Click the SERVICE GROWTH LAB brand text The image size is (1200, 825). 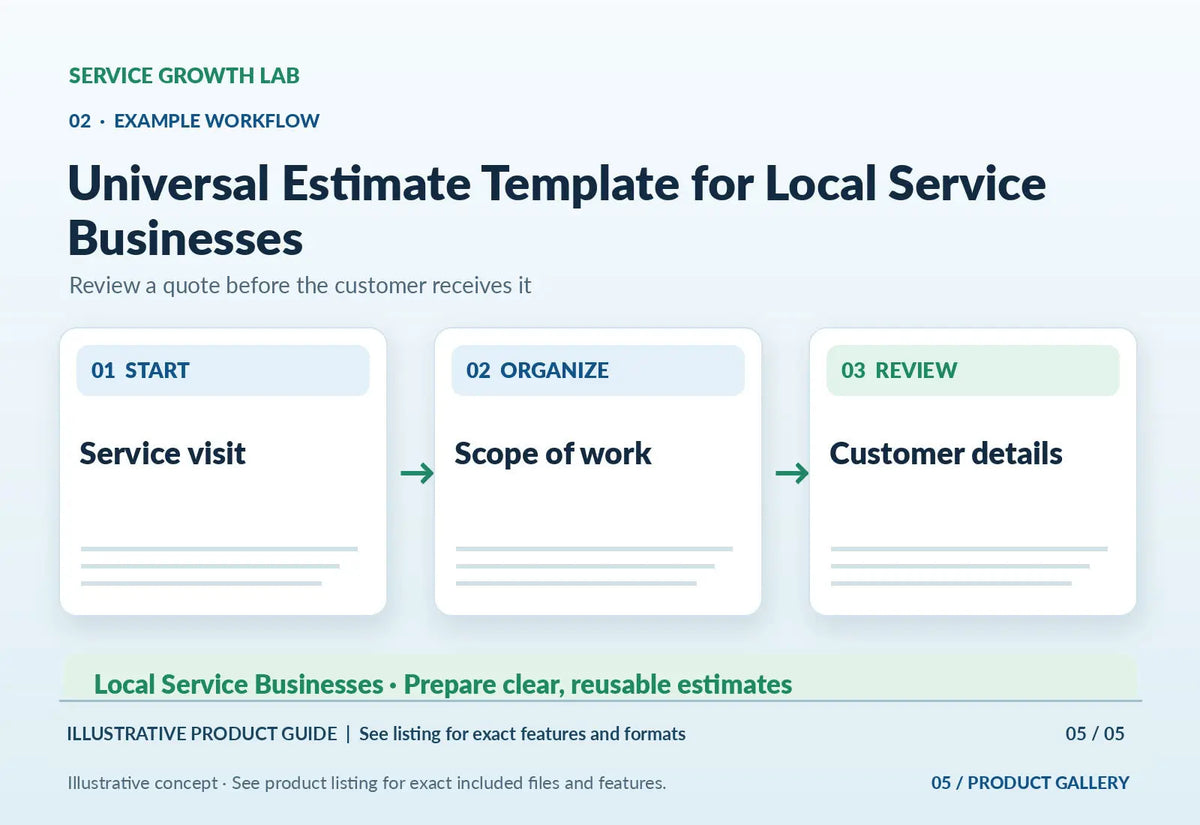click(x=184, y=75)
